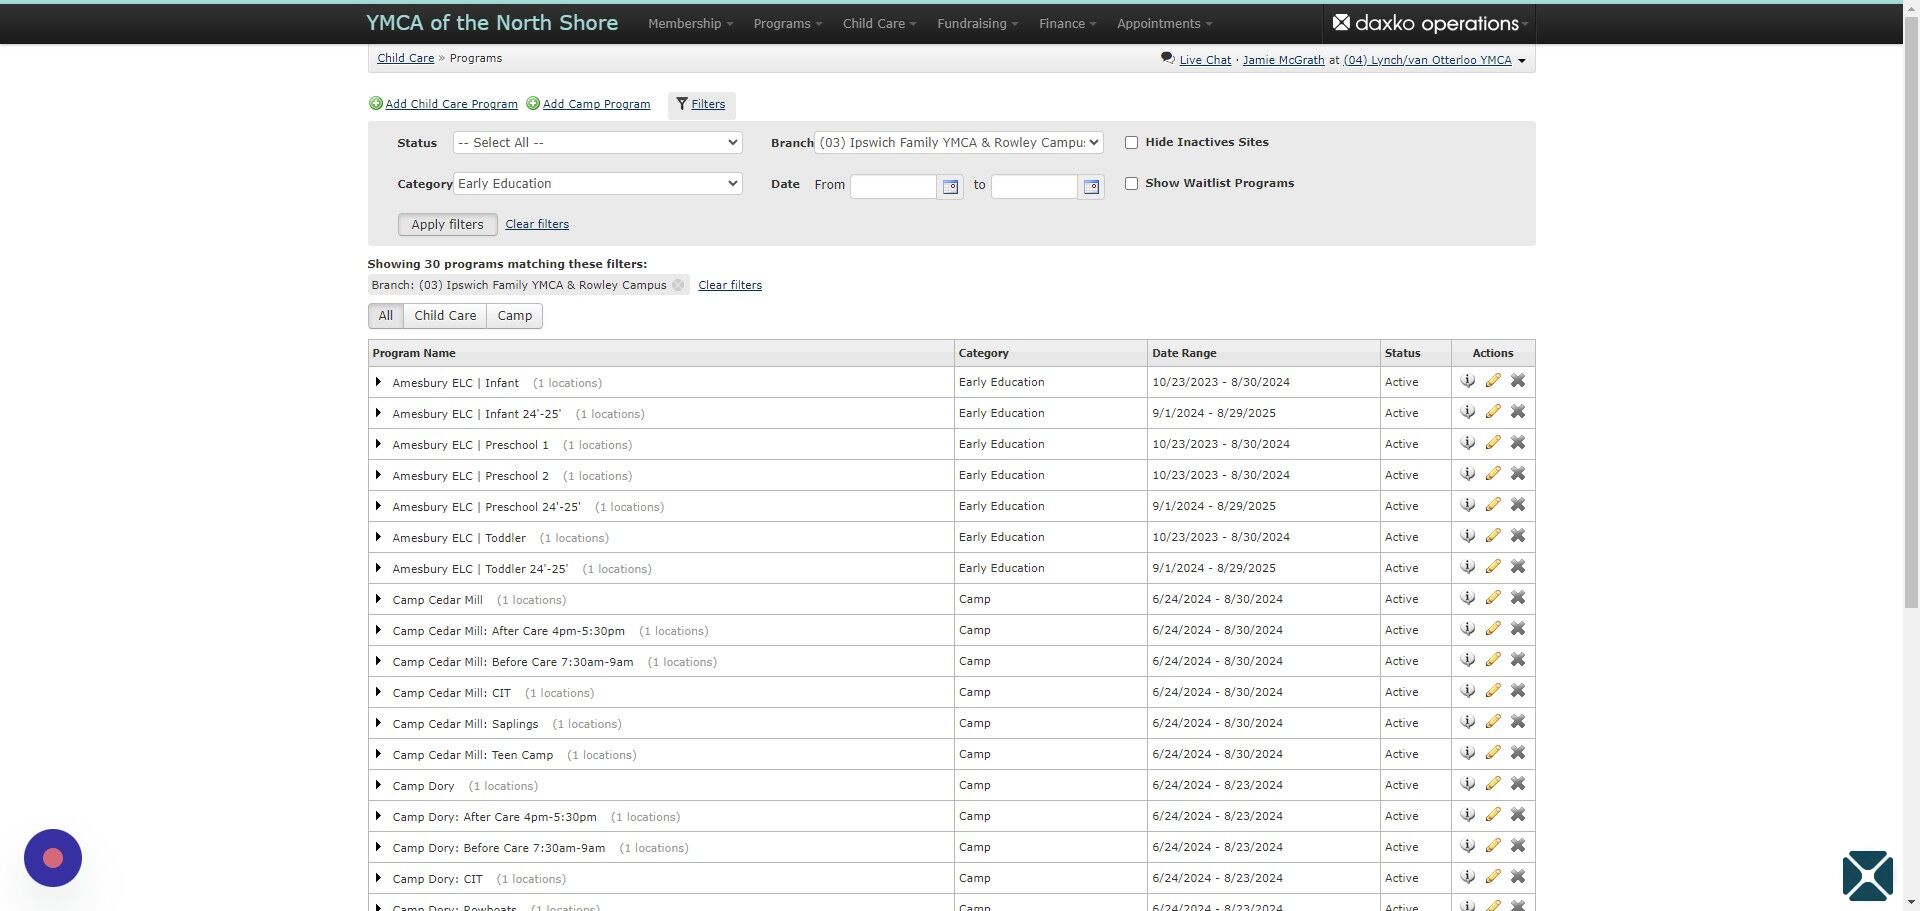
Task: Expand Camp Cedar Mill: CIT row
Action: point(378,692)
